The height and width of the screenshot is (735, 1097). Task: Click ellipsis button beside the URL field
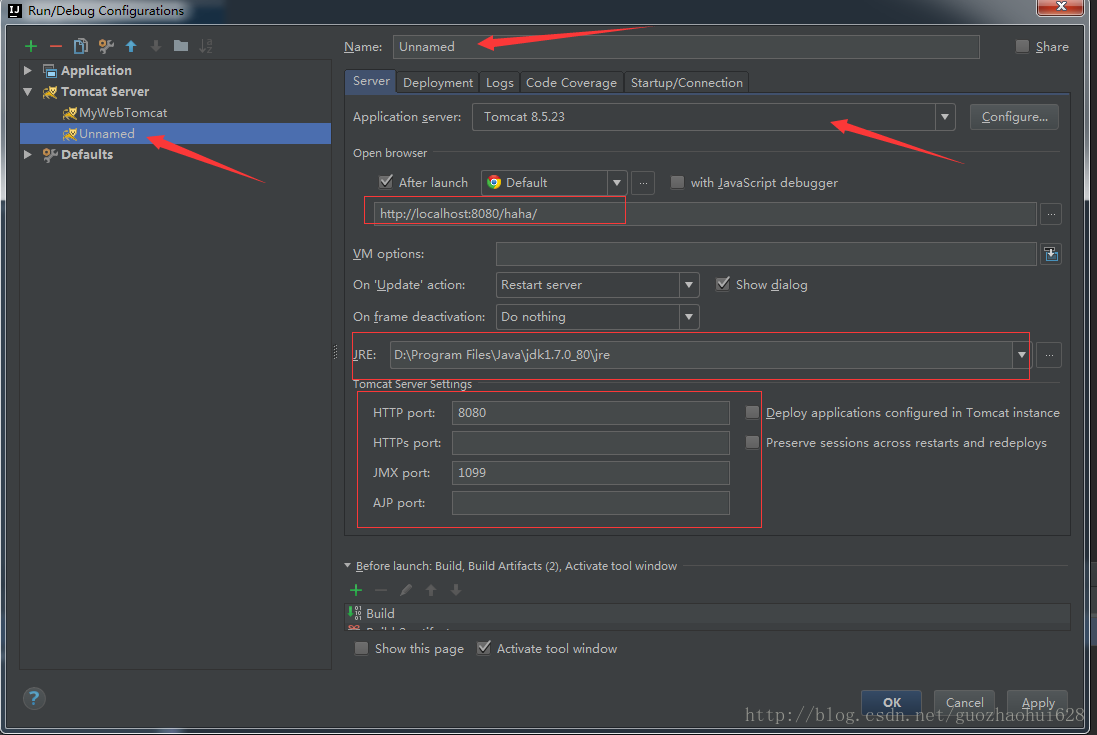tap(1051, 214)
